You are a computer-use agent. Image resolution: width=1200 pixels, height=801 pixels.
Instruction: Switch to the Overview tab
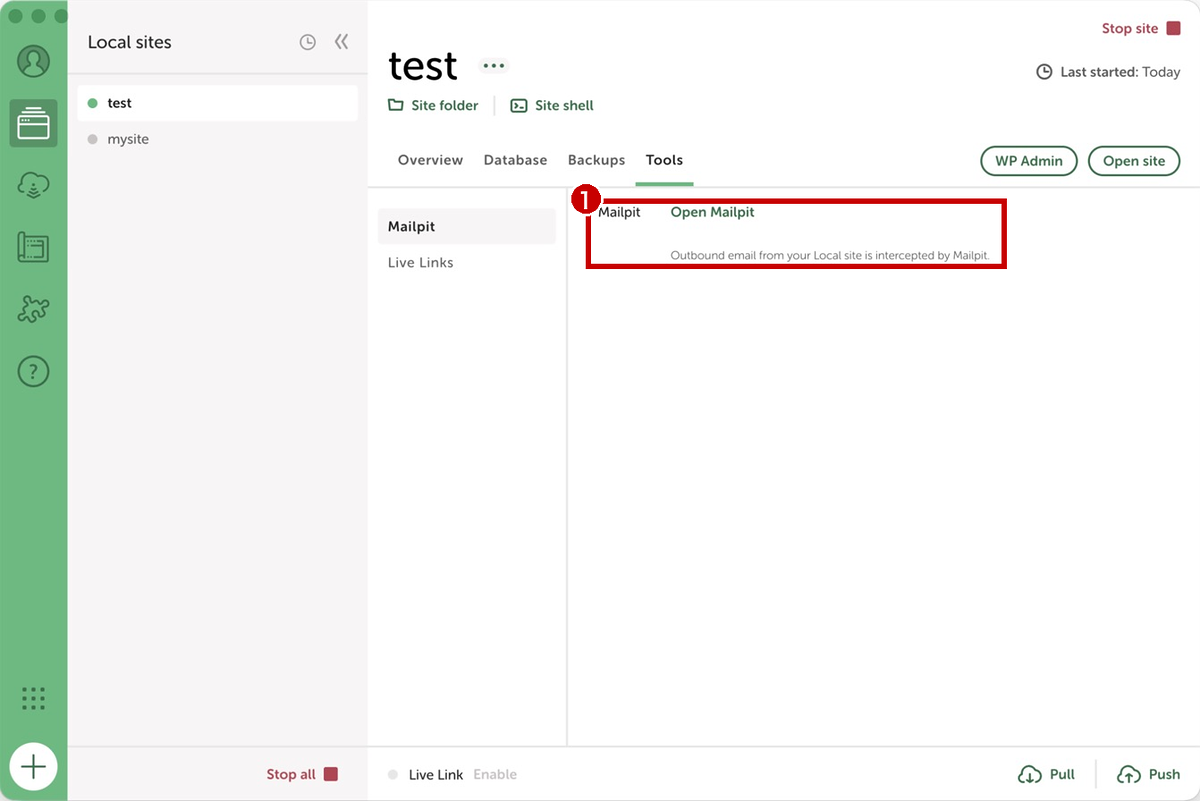pos(430,160)
